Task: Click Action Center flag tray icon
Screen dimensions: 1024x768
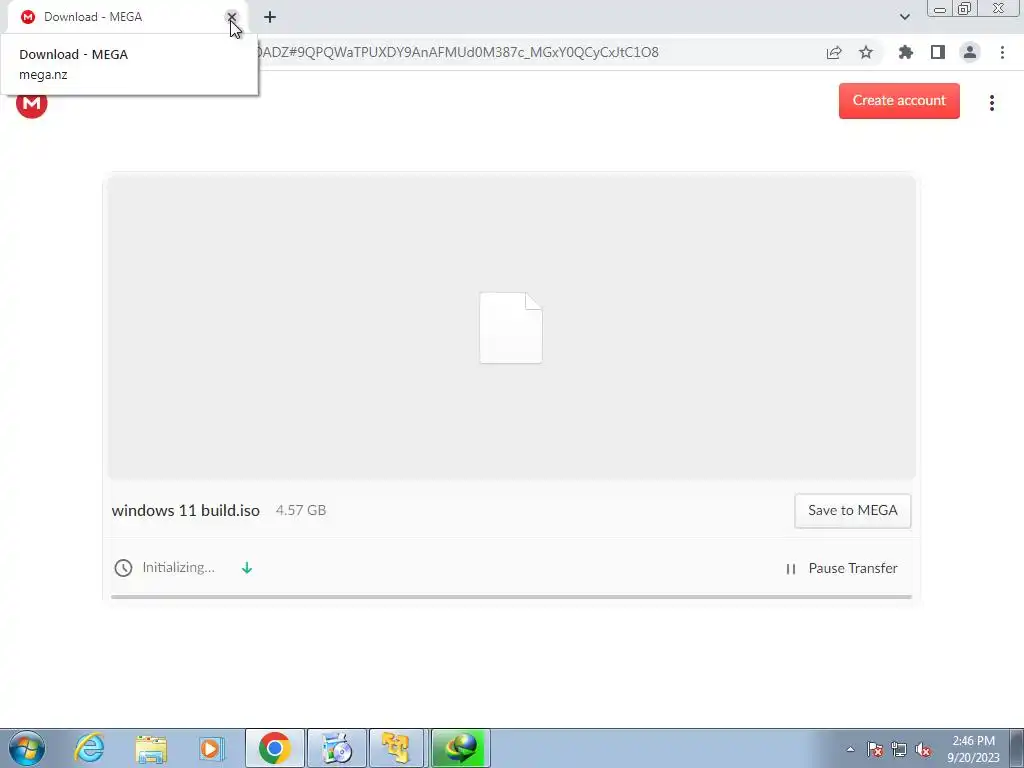Action: 875,749
